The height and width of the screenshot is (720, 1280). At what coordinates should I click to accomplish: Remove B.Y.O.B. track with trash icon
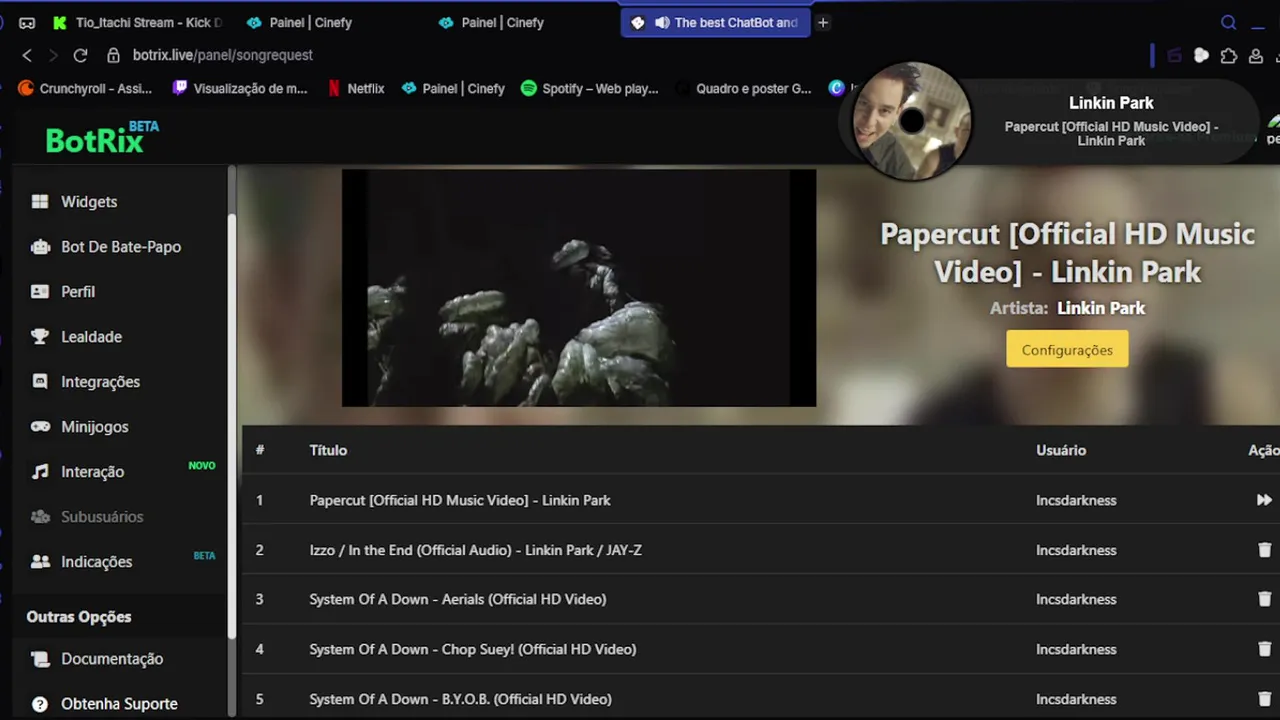pos(1264,699)
